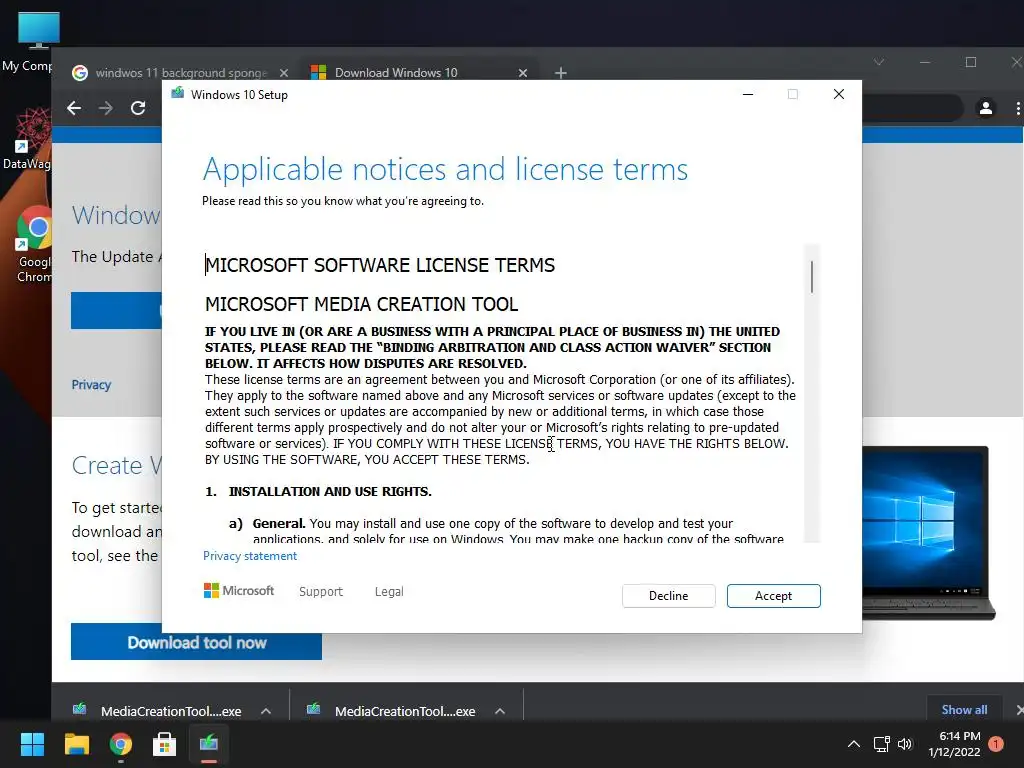Close the Windows 10 Setup dialog
The width and height of the screenshot is (1024, 768).
(x=839, y=94)
